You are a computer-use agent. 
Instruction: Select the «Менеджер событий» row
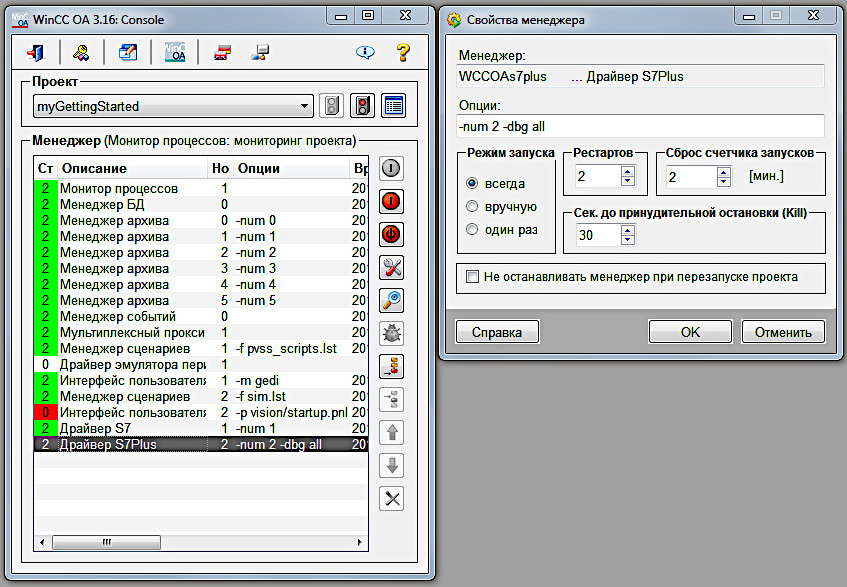pos(201,316)
